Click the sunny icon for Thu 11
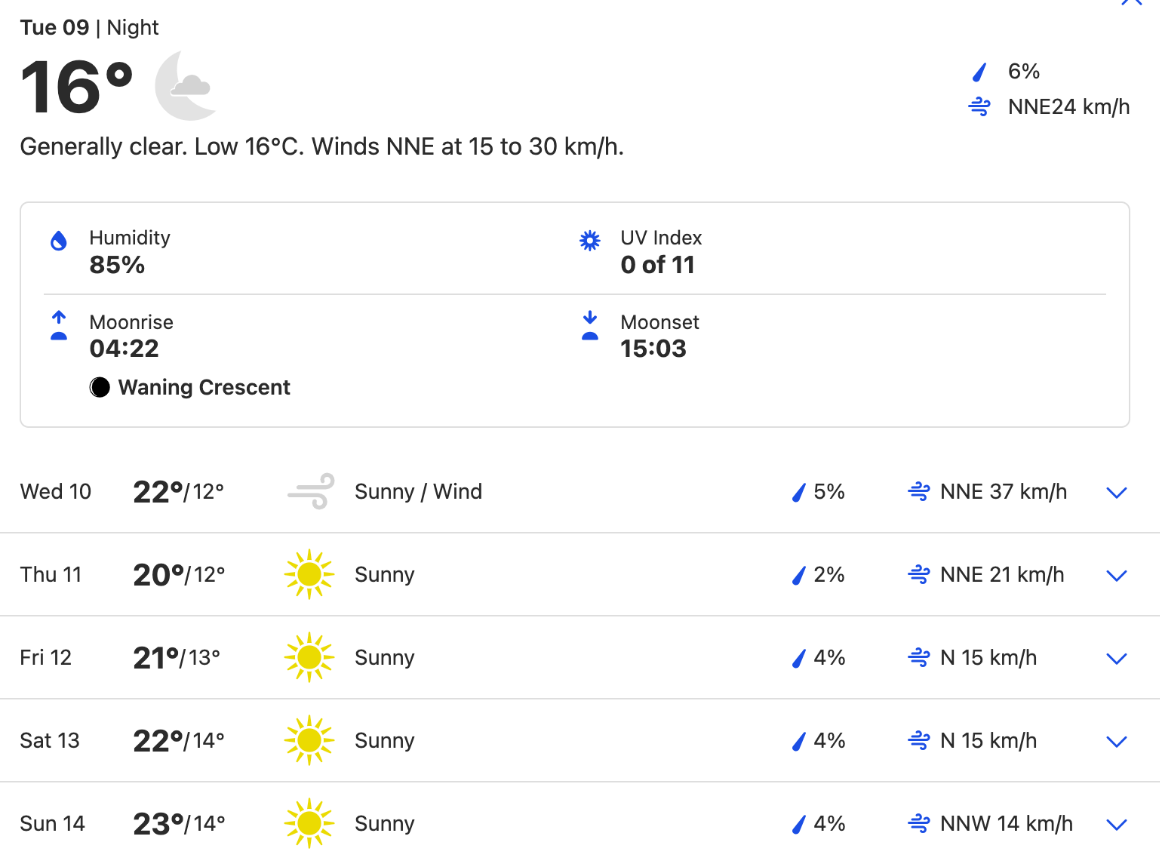The height and width of the screenshot is (861, 1160). tap(309, 574)
